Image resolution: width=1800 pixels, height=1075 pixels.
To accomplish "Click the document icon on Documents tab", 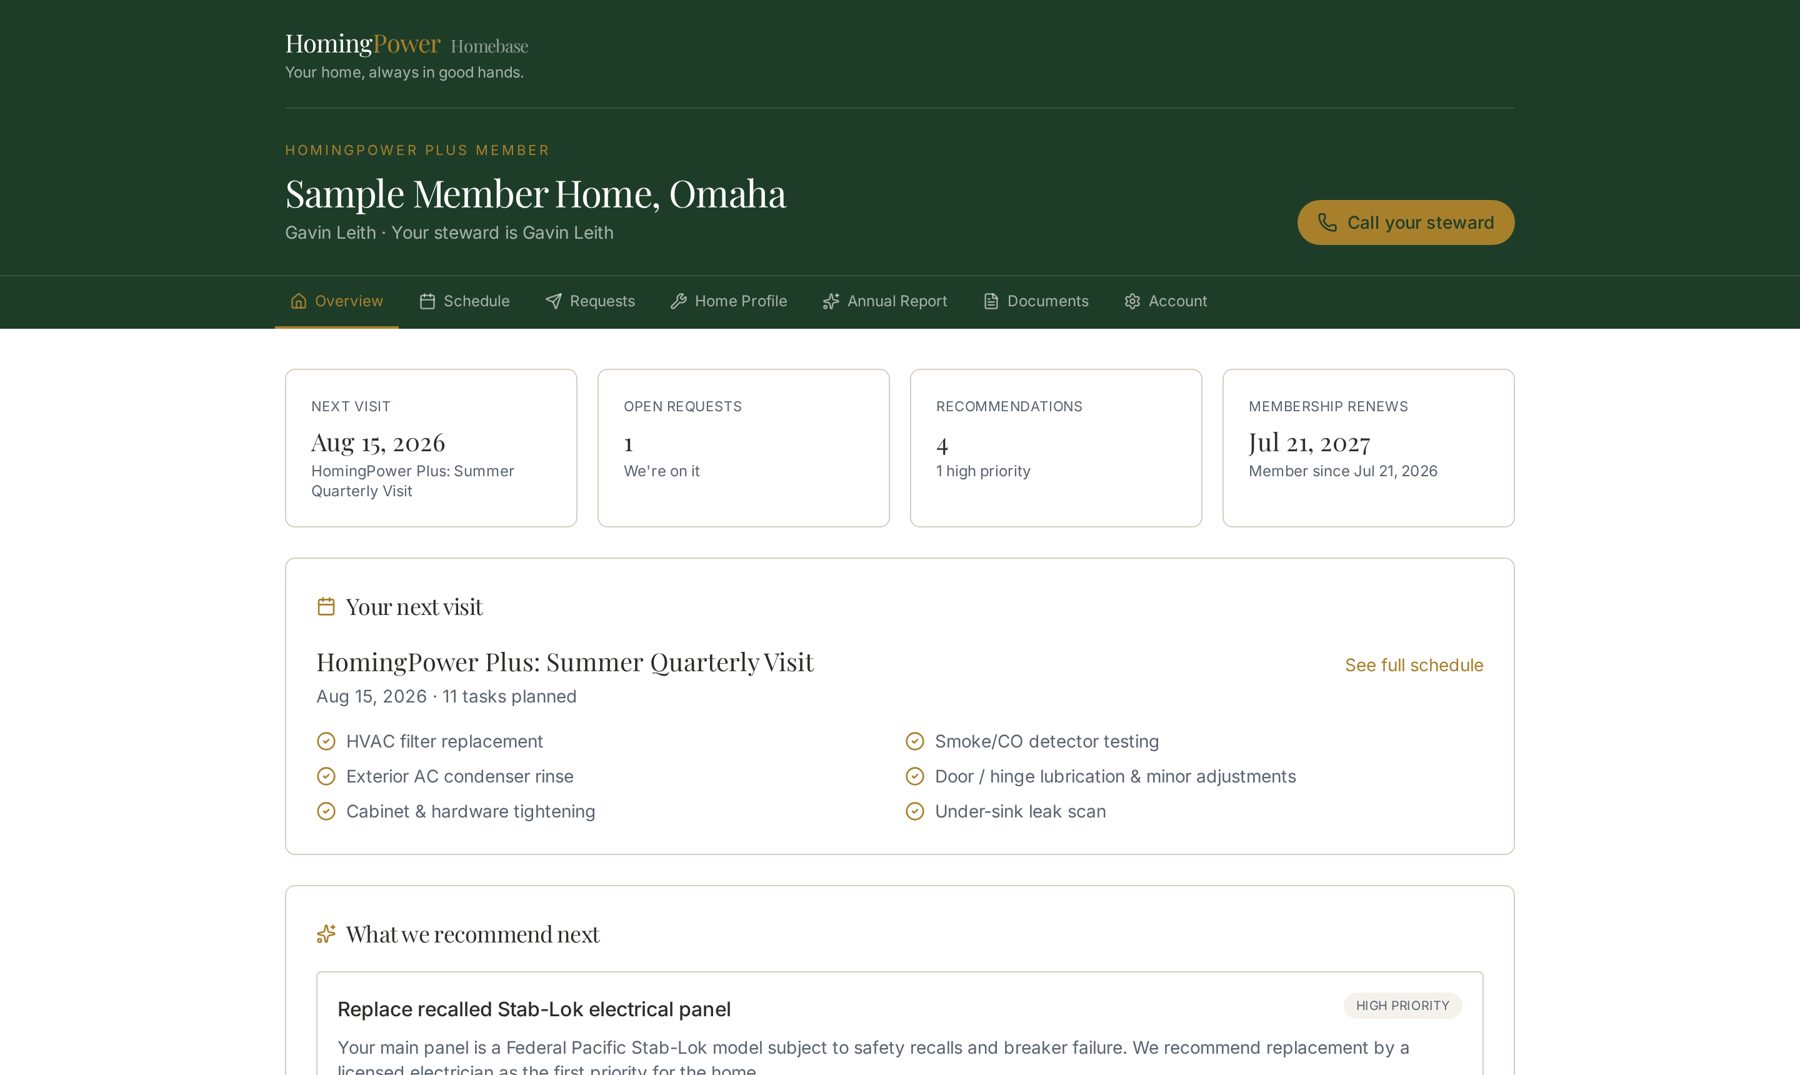I will tap(991, 301).
